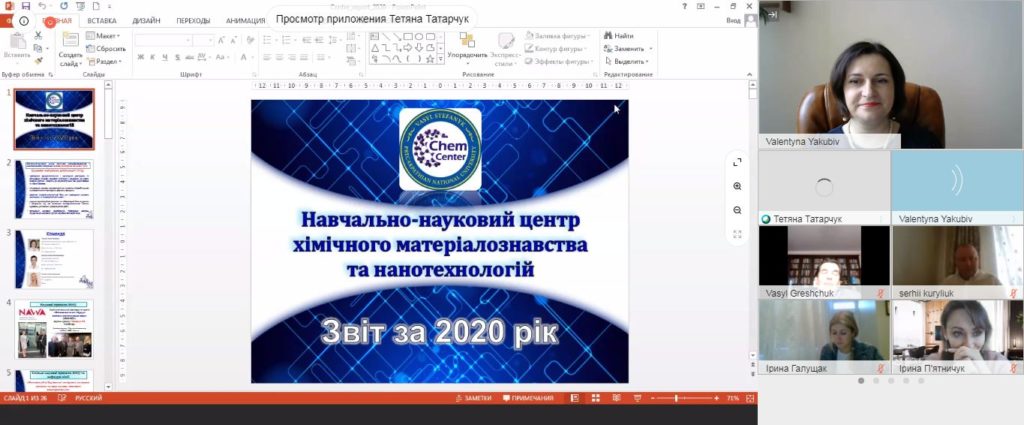This screenshot has height=425, width=1024.
Task: Click the Find (Найти) tool
Action: click(x=618, y=36)
